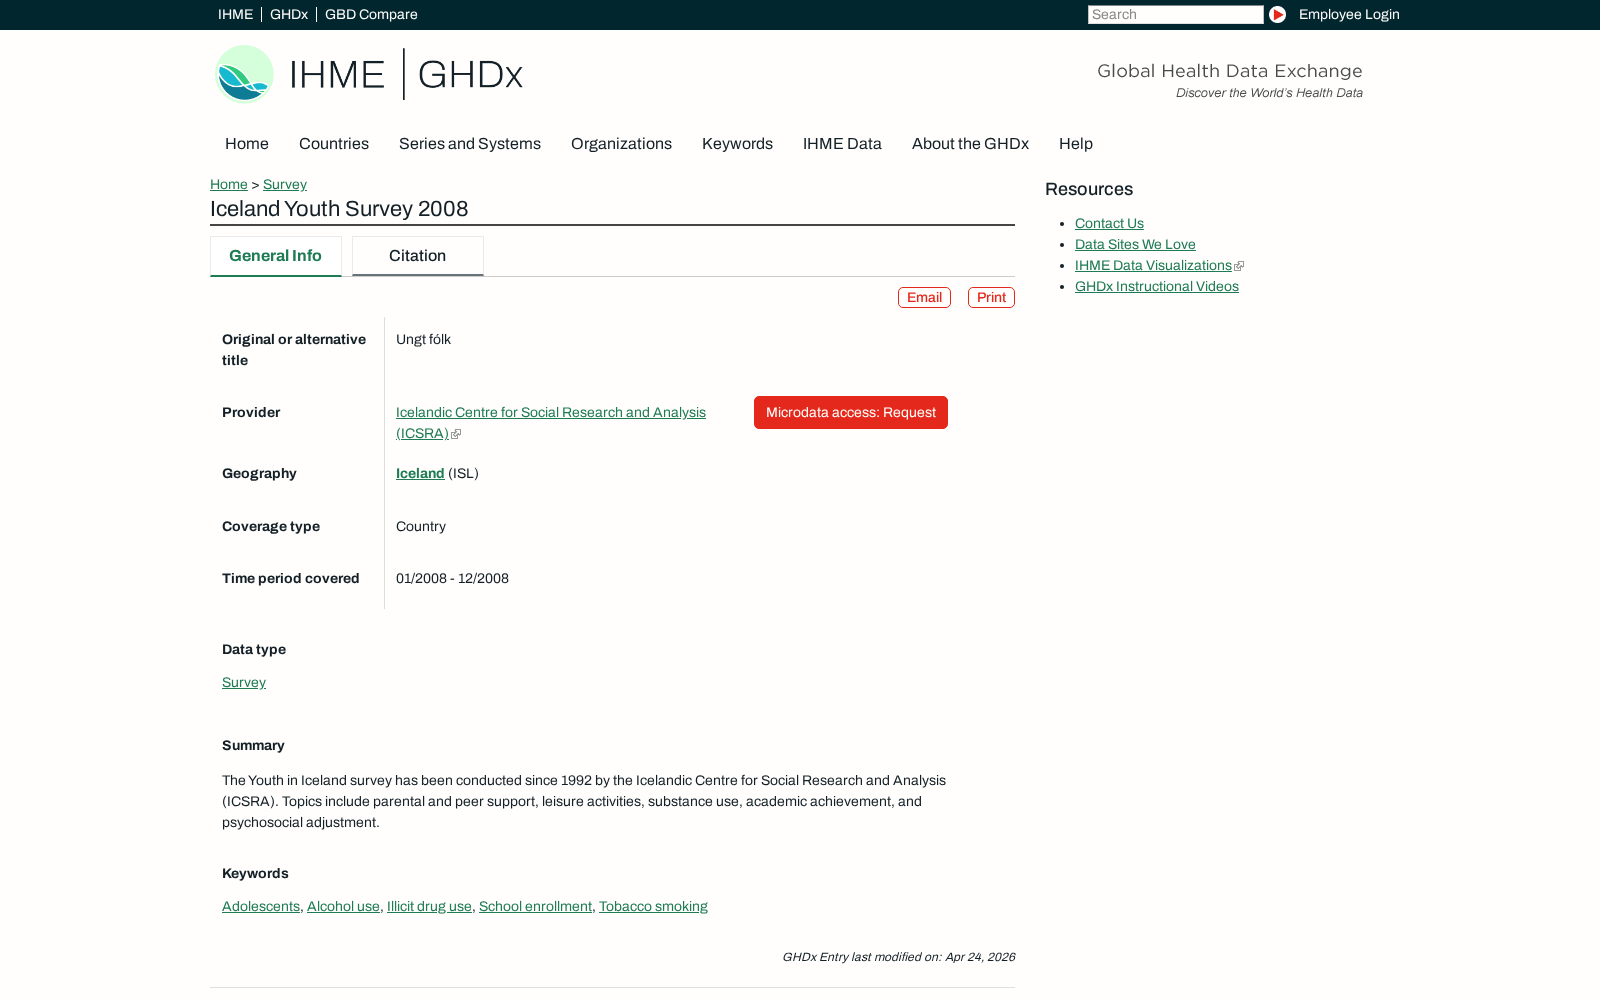This screenshot has width=1600, height=1000.
Task: Click the Print button
Action: pyautogui.click(x=991, y=298)
